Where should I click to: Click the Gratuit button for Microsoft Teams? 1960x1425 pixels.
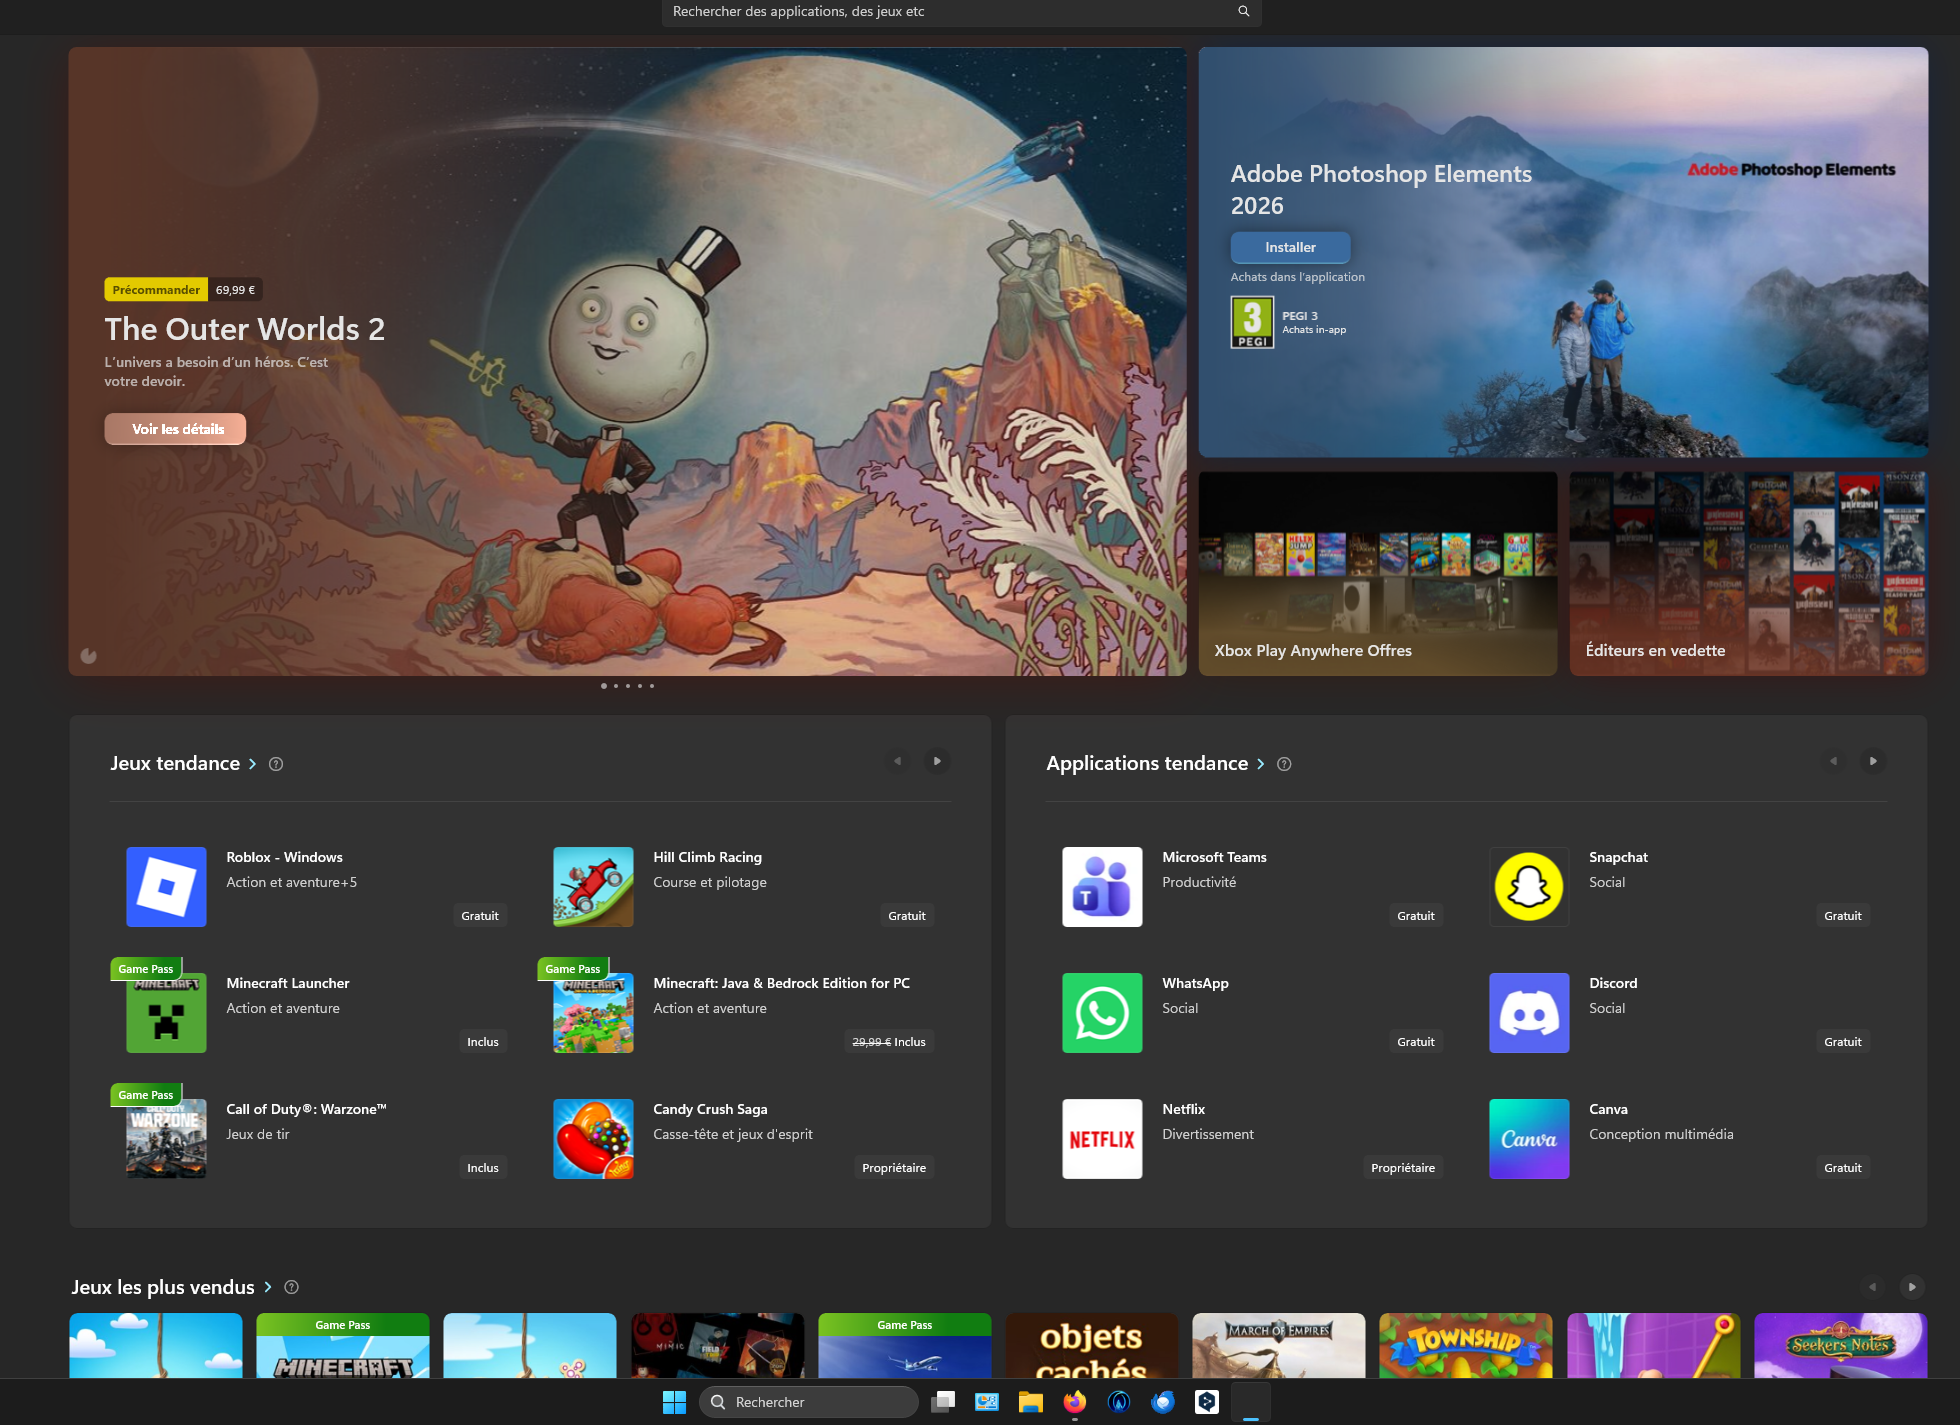click(1416, 915)
